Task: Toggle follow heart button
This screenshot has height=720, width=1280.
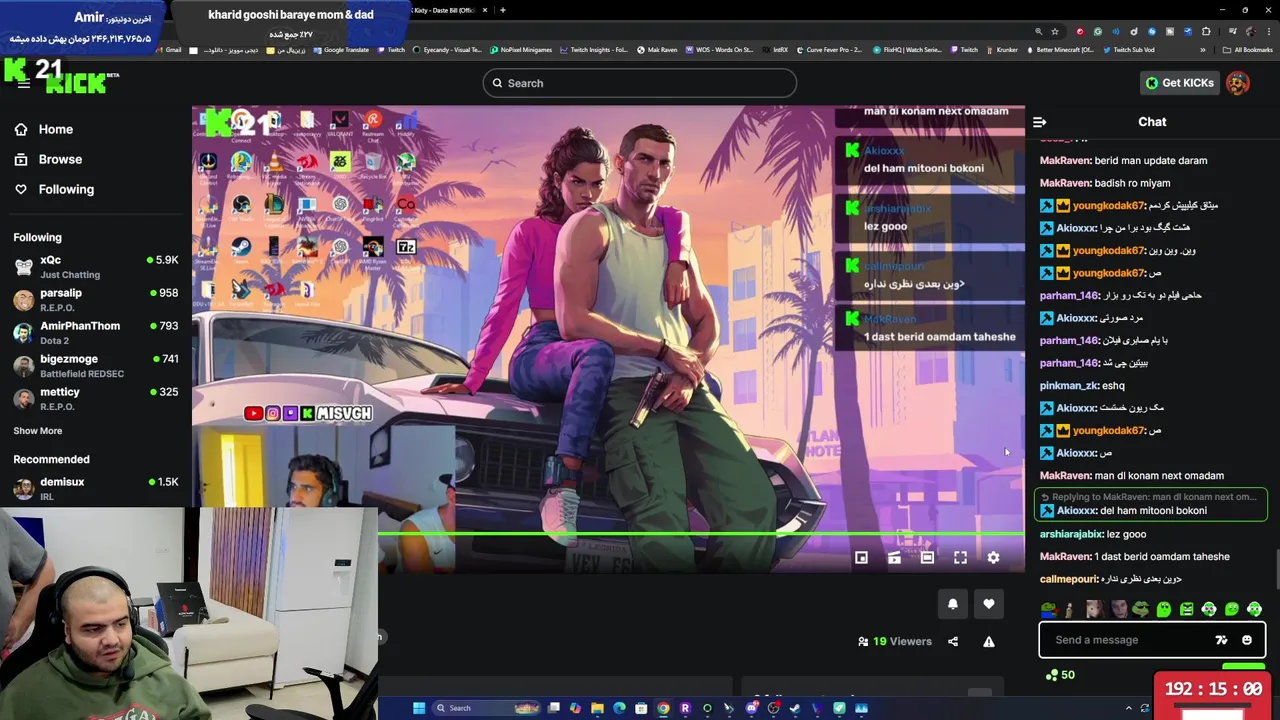Action: [988, 604]
